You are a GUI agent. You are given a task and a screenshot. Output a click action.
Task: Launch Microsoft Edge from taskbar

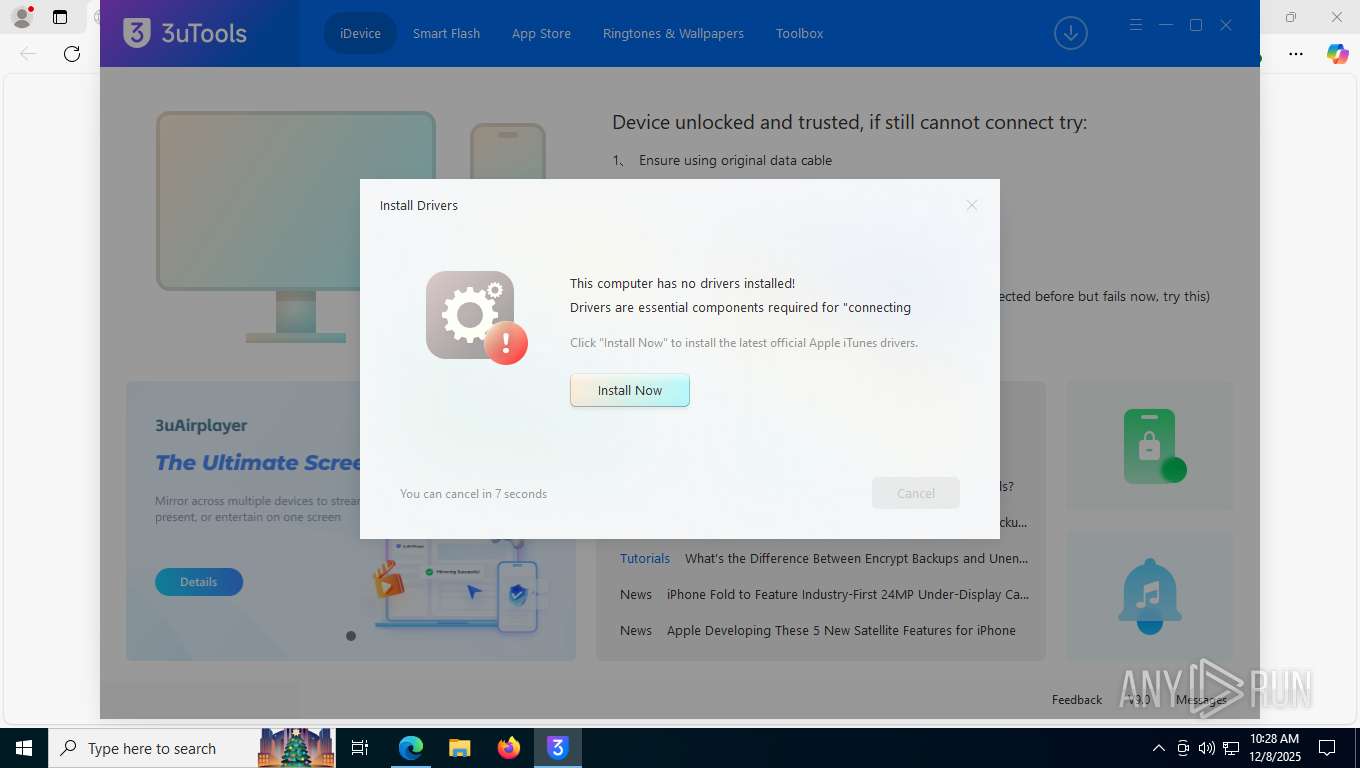click(411, 748)
